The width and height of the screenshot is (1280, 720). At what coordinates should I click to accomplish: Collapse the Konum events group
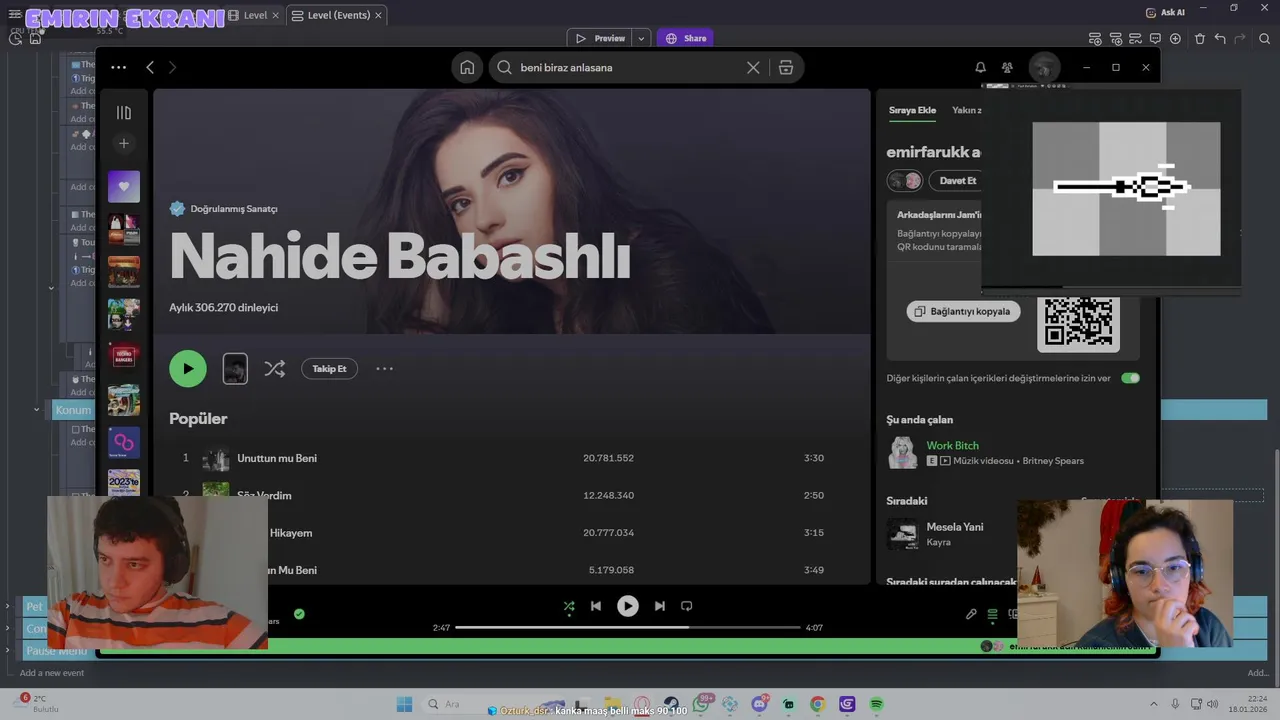pyautogui.click(x=37, y=409)
